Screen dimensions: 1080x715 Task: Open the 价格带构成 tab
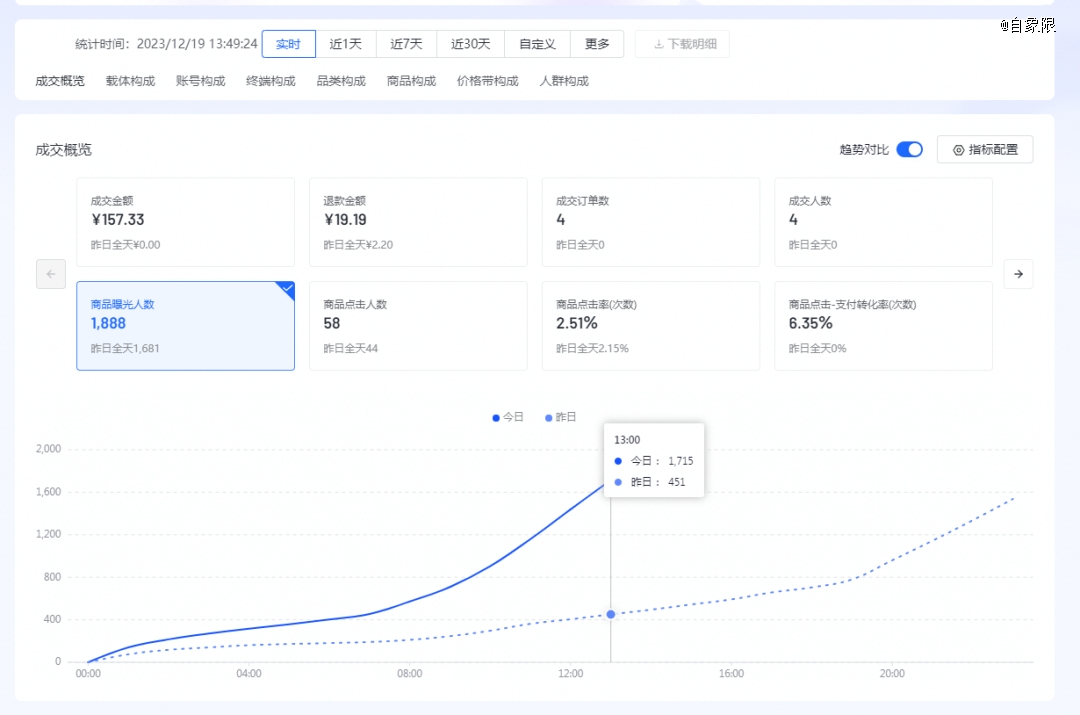point(488,81)
